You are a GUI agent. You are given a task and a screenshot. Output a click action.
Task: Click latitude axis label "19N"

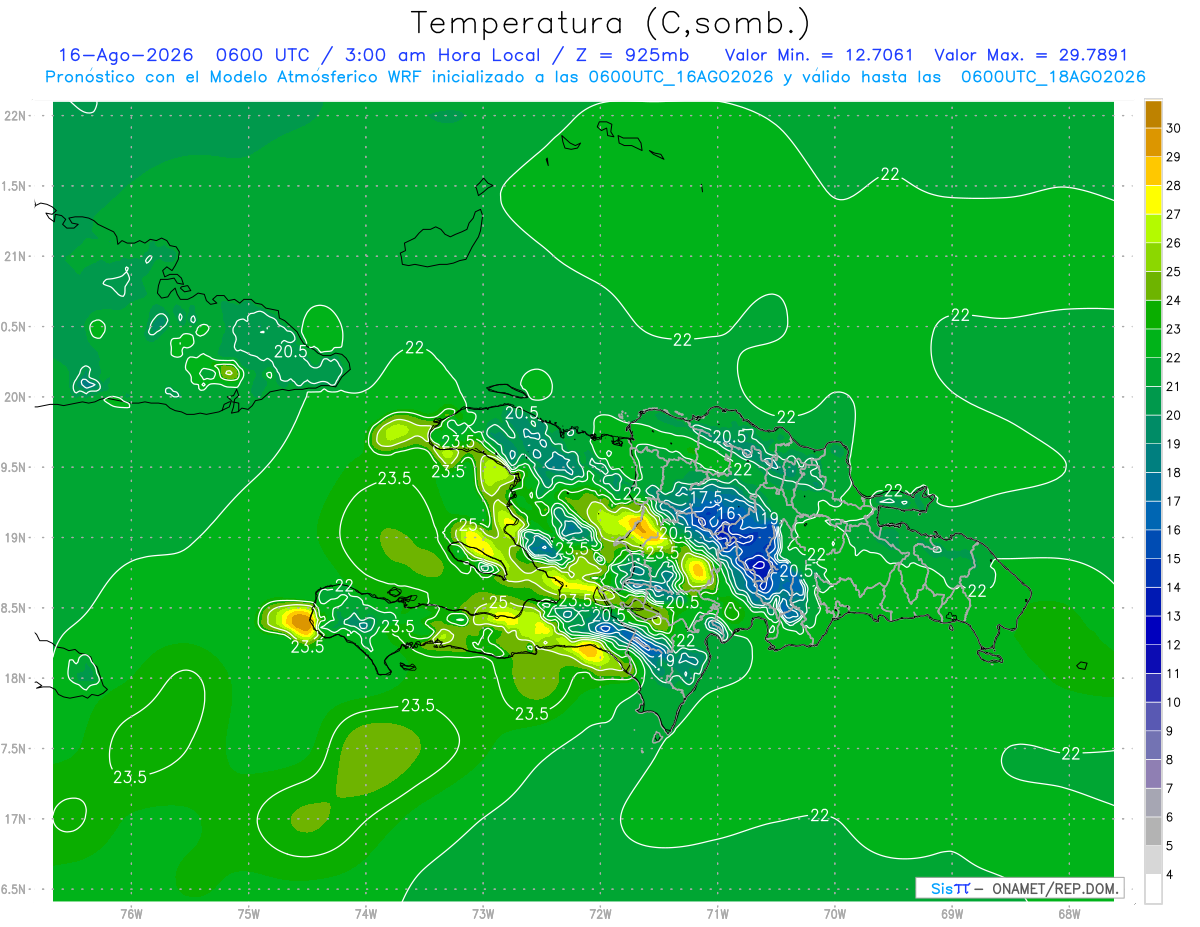tap(16, 538)
